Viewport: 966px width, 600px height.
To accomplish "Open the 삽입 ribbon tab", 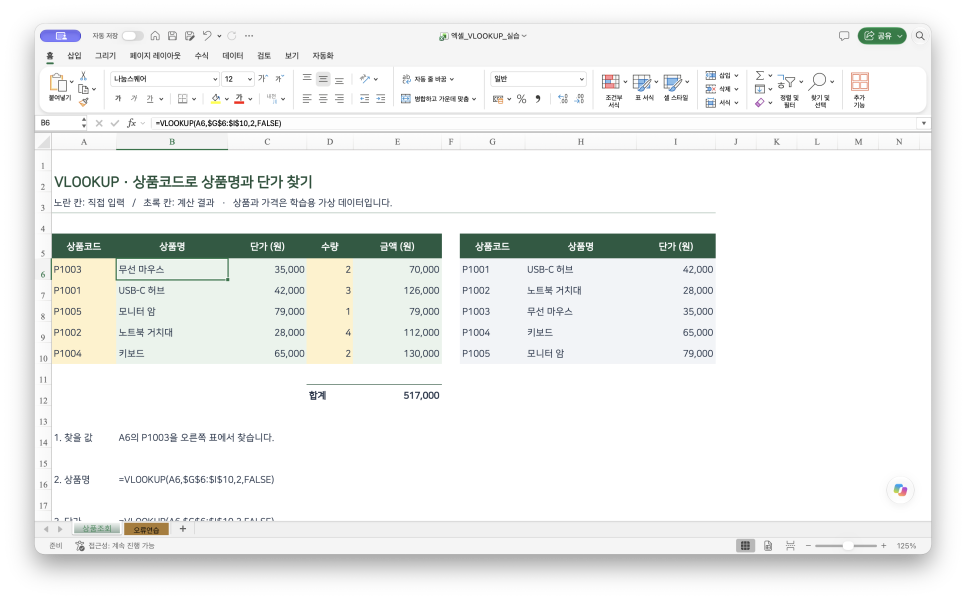I will [74, 55].
